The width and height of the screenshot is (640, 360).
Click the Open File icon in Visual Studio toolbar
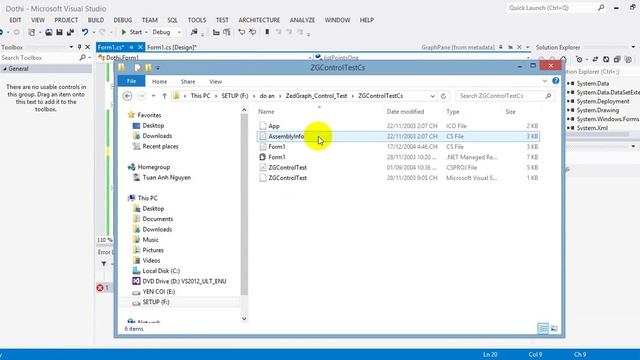(x=49, y=32)
